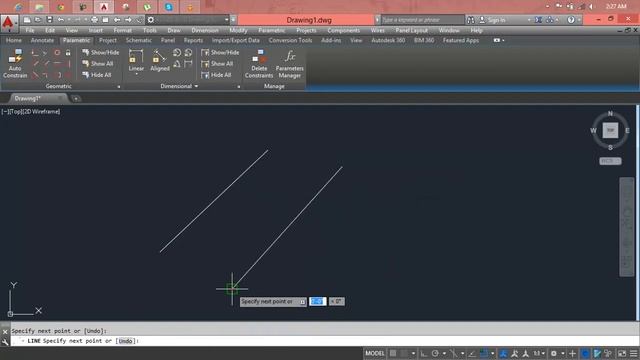
Task: Open the Parametric menu in menu bar
Action: coord(271,30)
